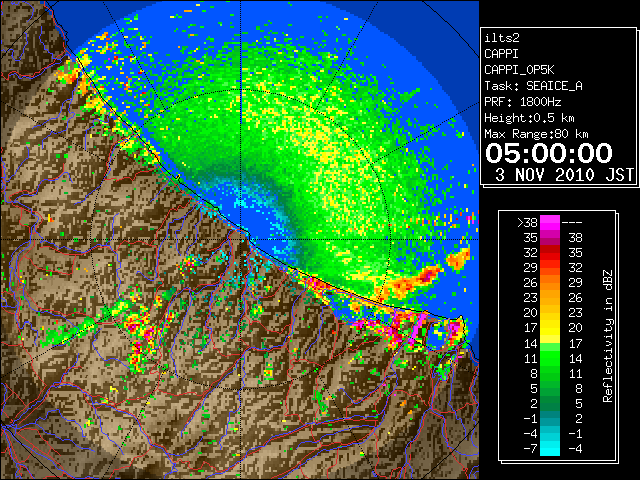Screen dimensions: 640x480
Task: Click the 'PRF: 1800Hz' text
Action: click(523, 102)
